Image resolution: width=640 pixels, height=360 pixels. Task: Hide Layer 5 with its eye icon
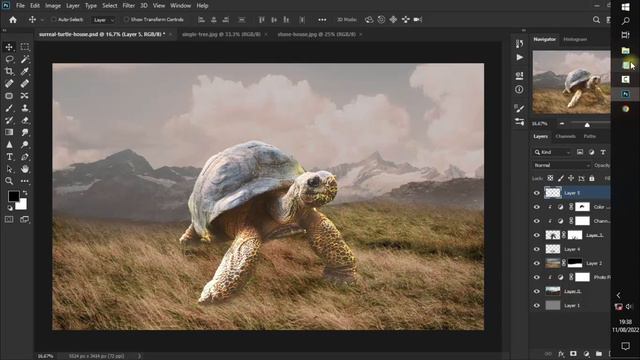[537, 193]
